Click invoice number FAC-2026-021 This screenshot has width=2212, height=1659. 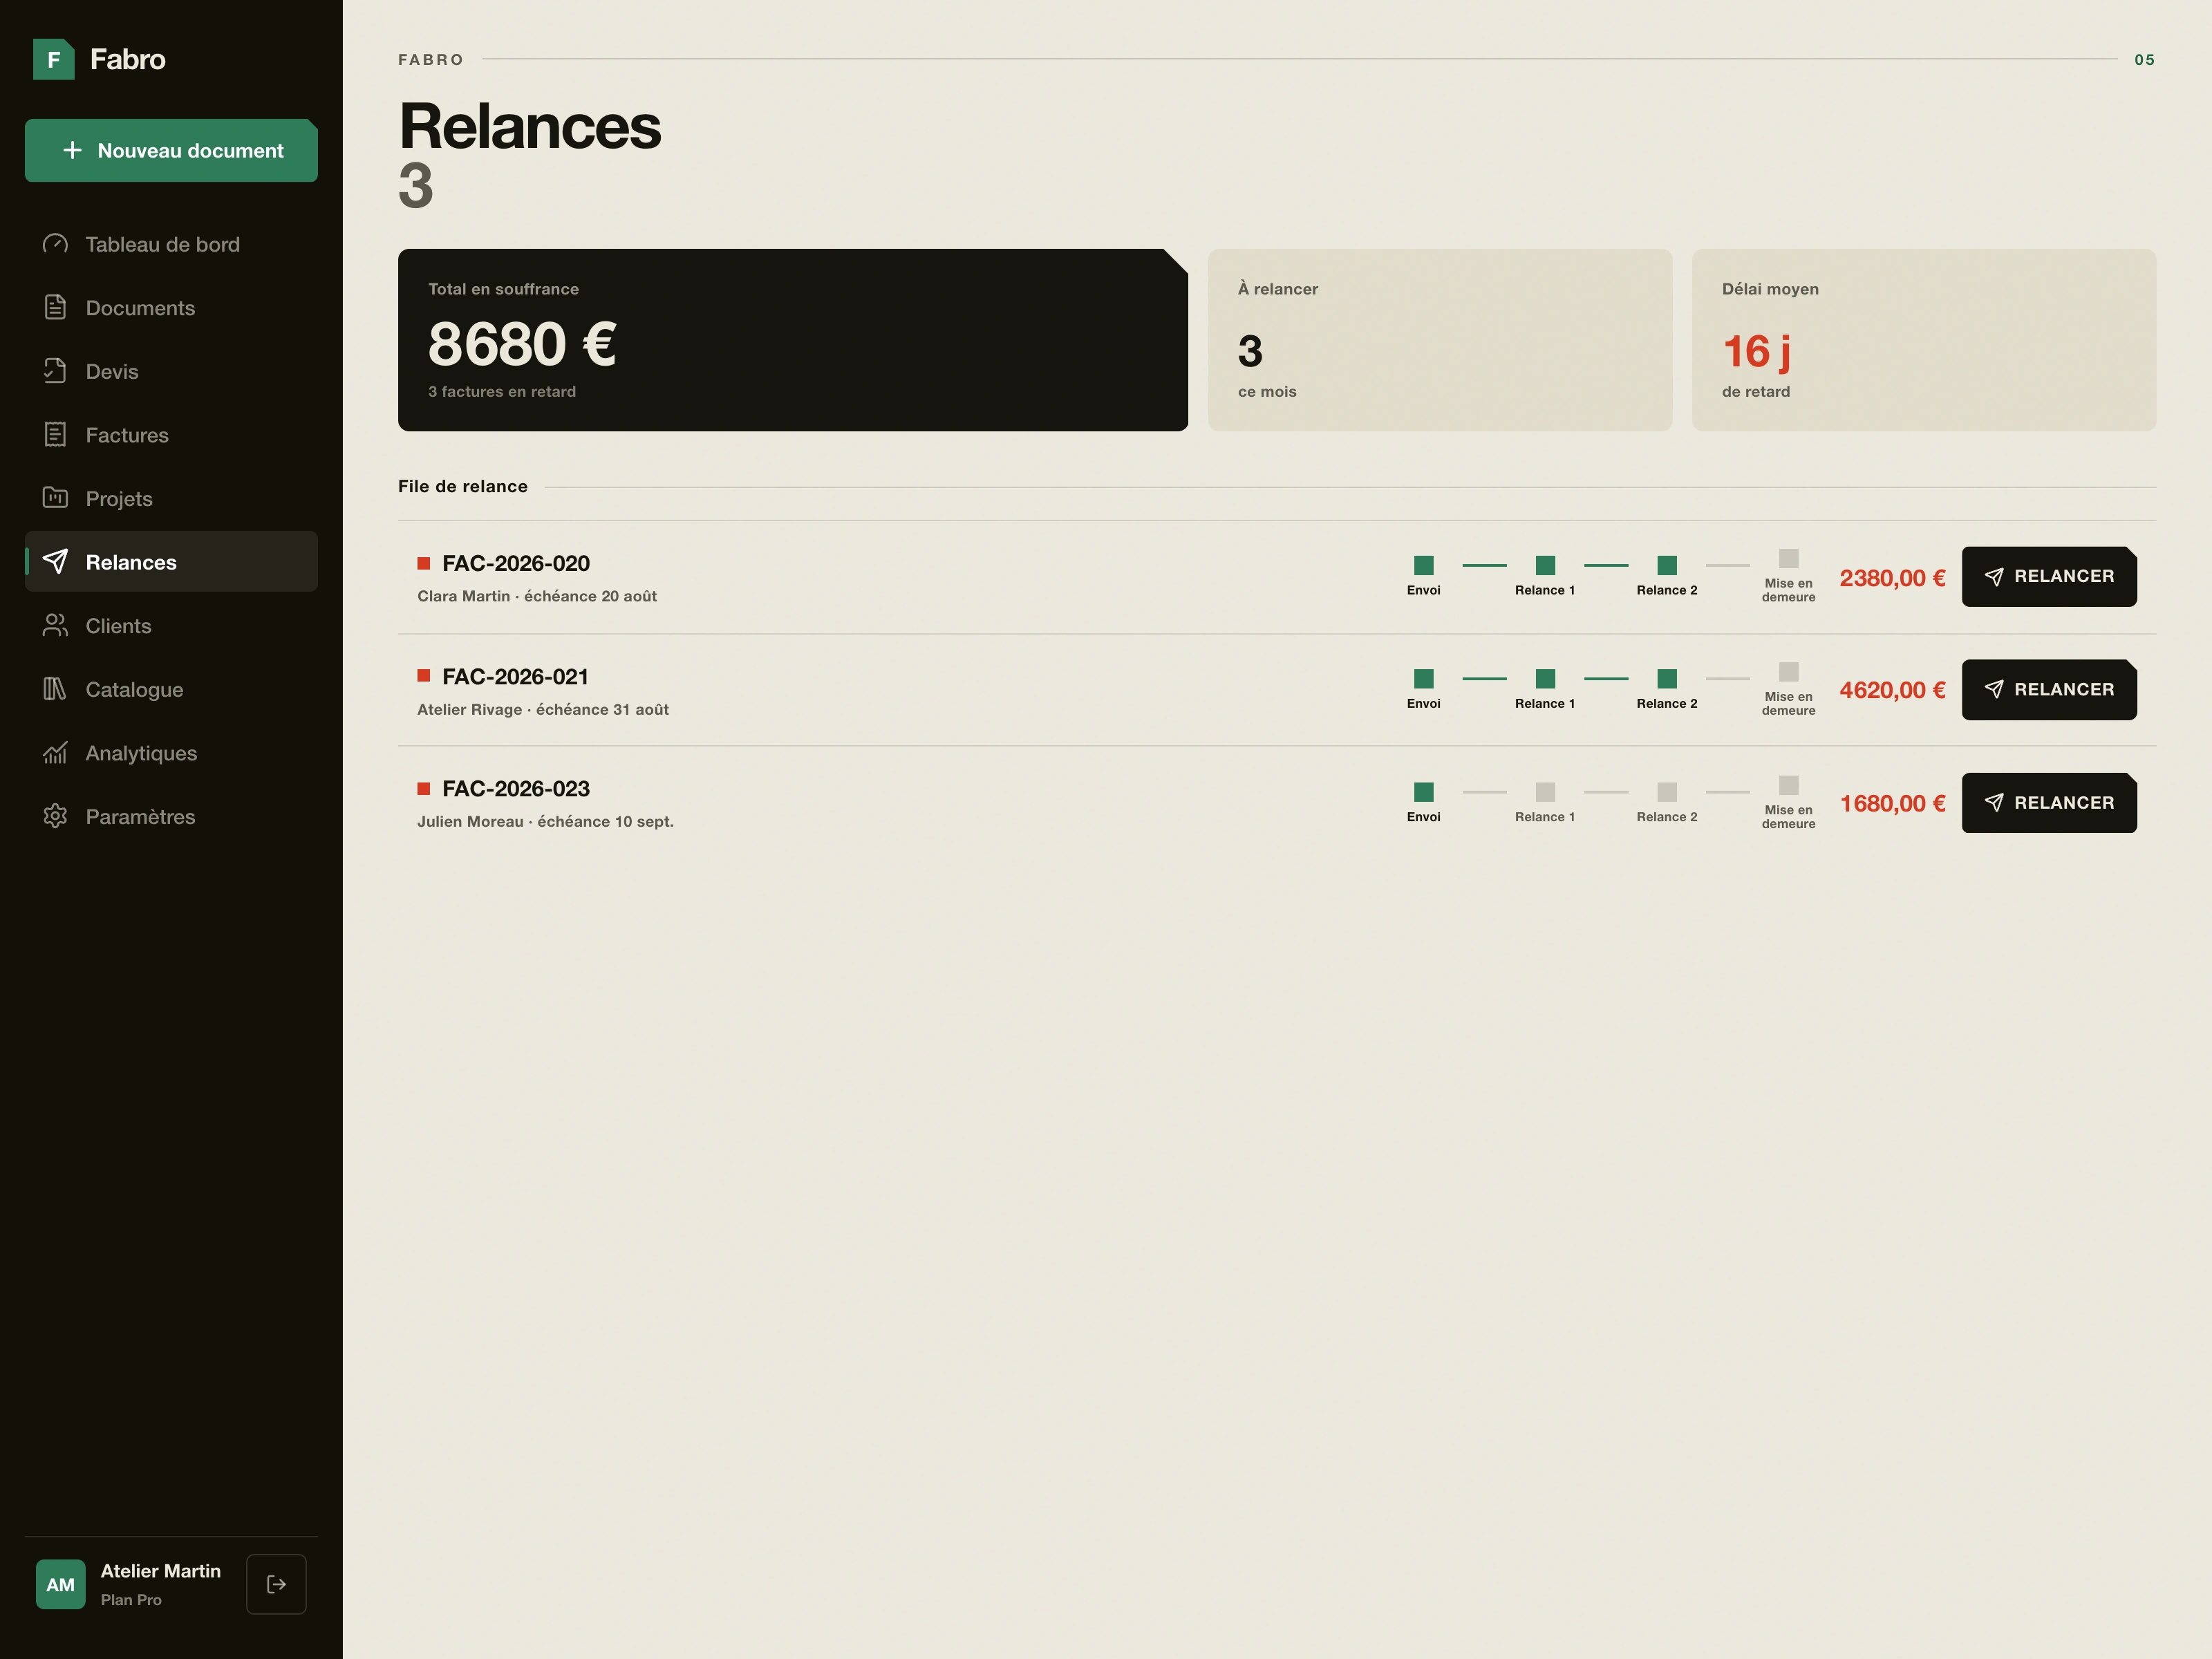(516, 676)
